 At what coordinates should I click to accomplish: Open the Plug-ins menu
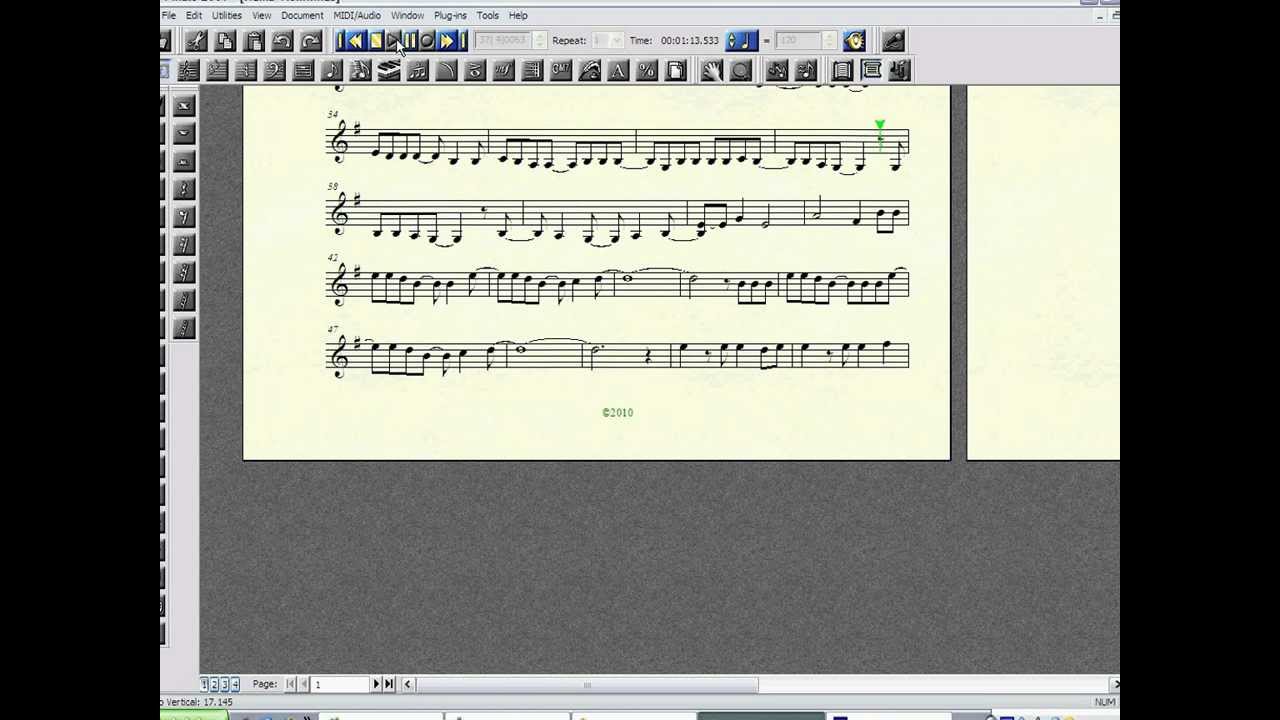[450, 15]
